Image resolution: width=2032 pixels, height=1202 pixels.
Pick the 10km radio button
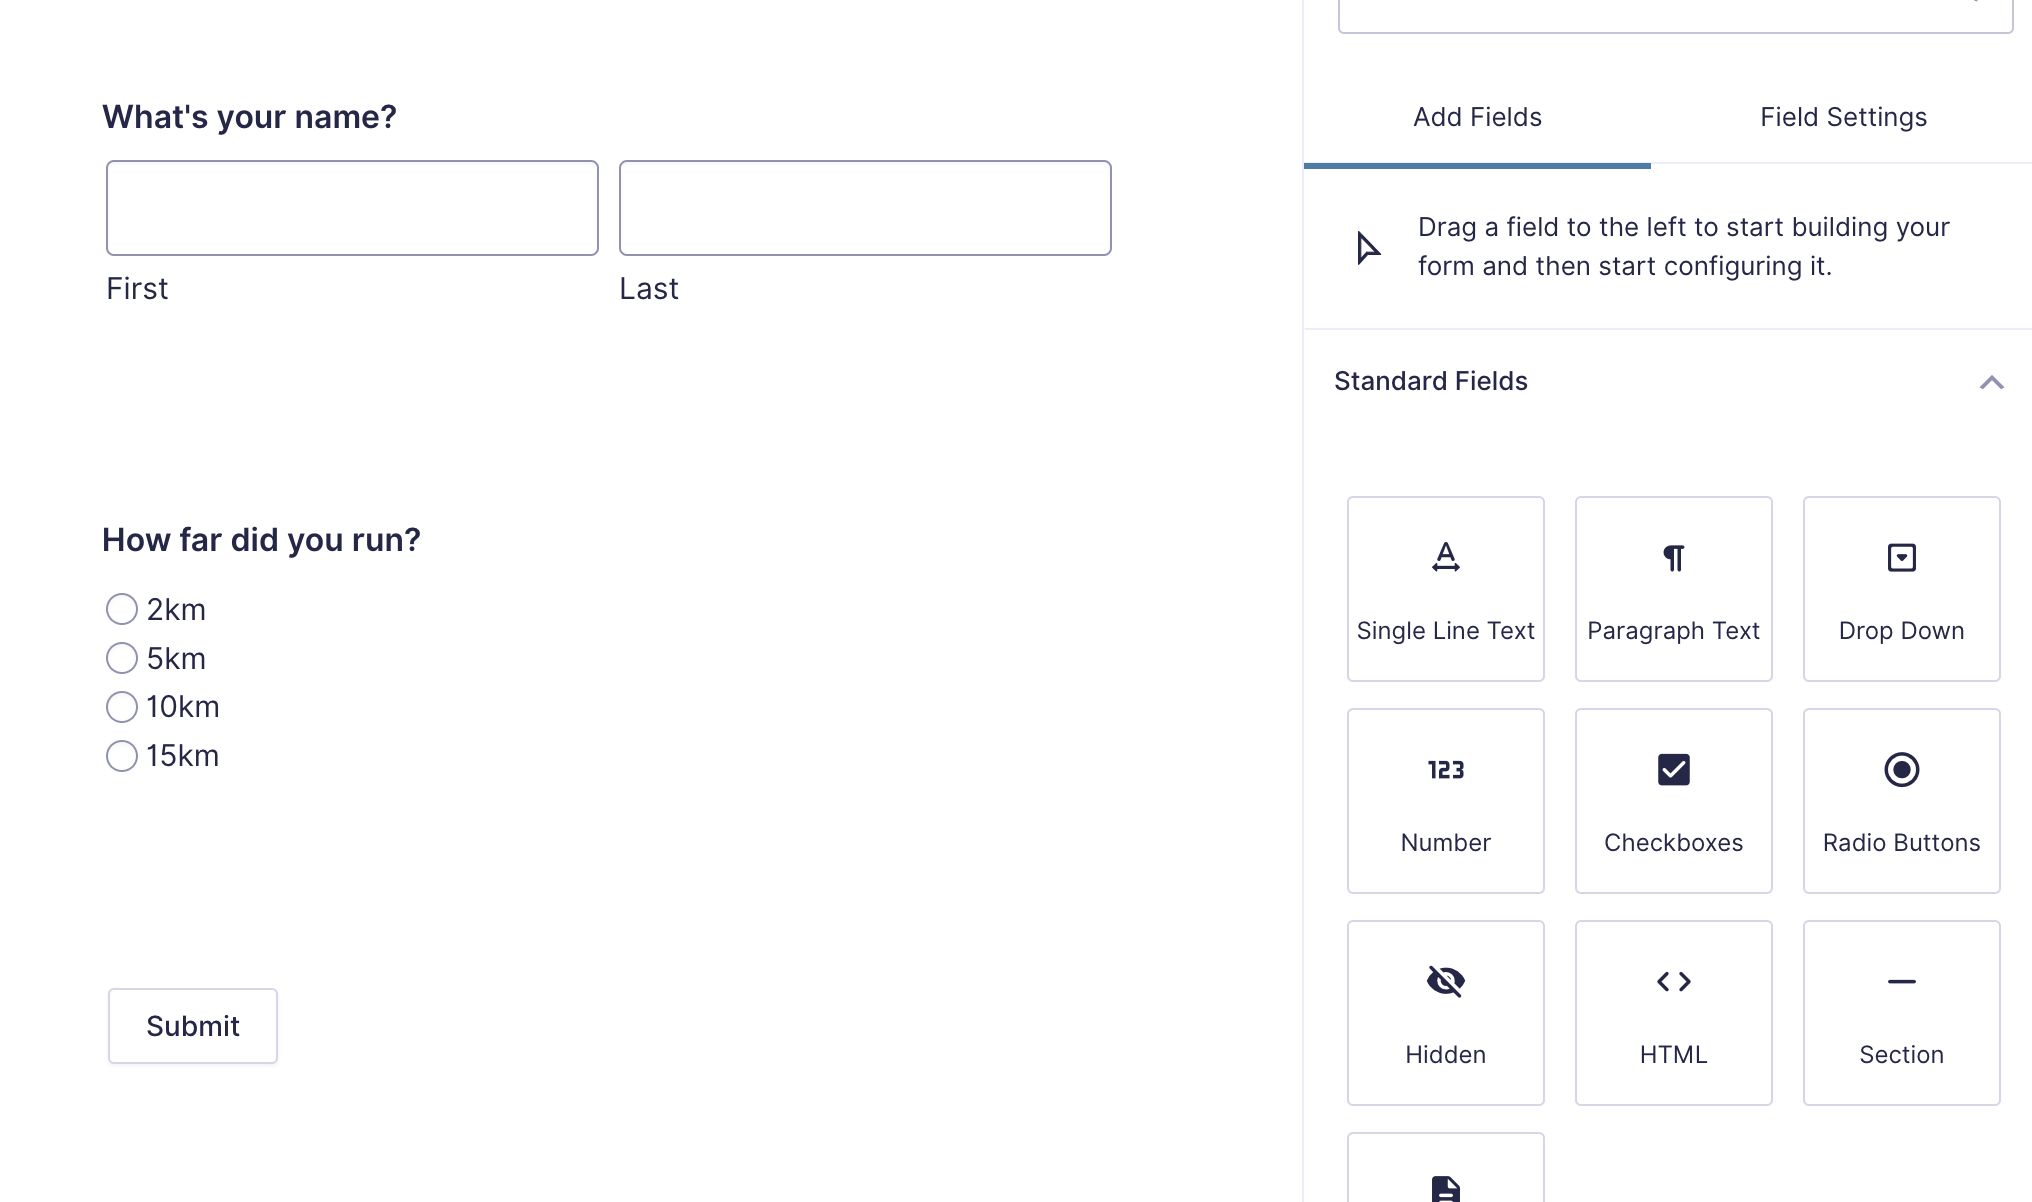[122, 707]
